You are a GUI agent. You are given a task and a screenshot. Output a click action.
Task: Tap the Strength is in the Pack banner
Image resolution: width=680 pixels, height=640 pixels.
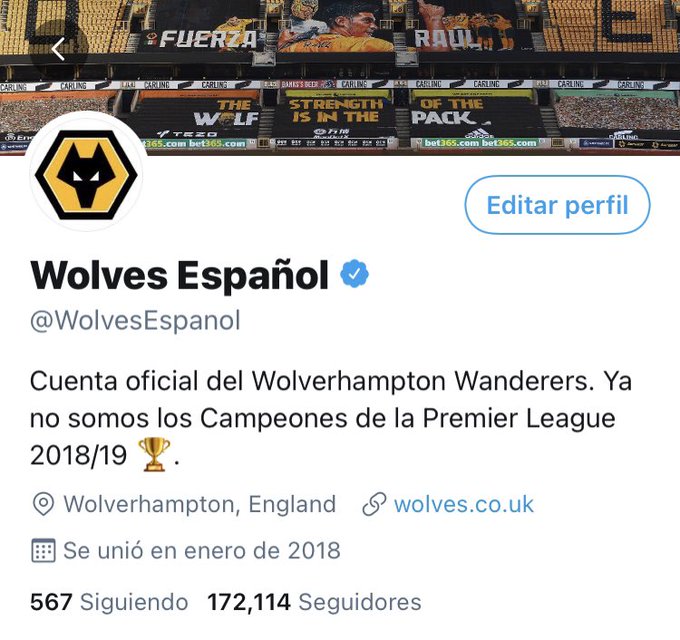click(336, 111)
